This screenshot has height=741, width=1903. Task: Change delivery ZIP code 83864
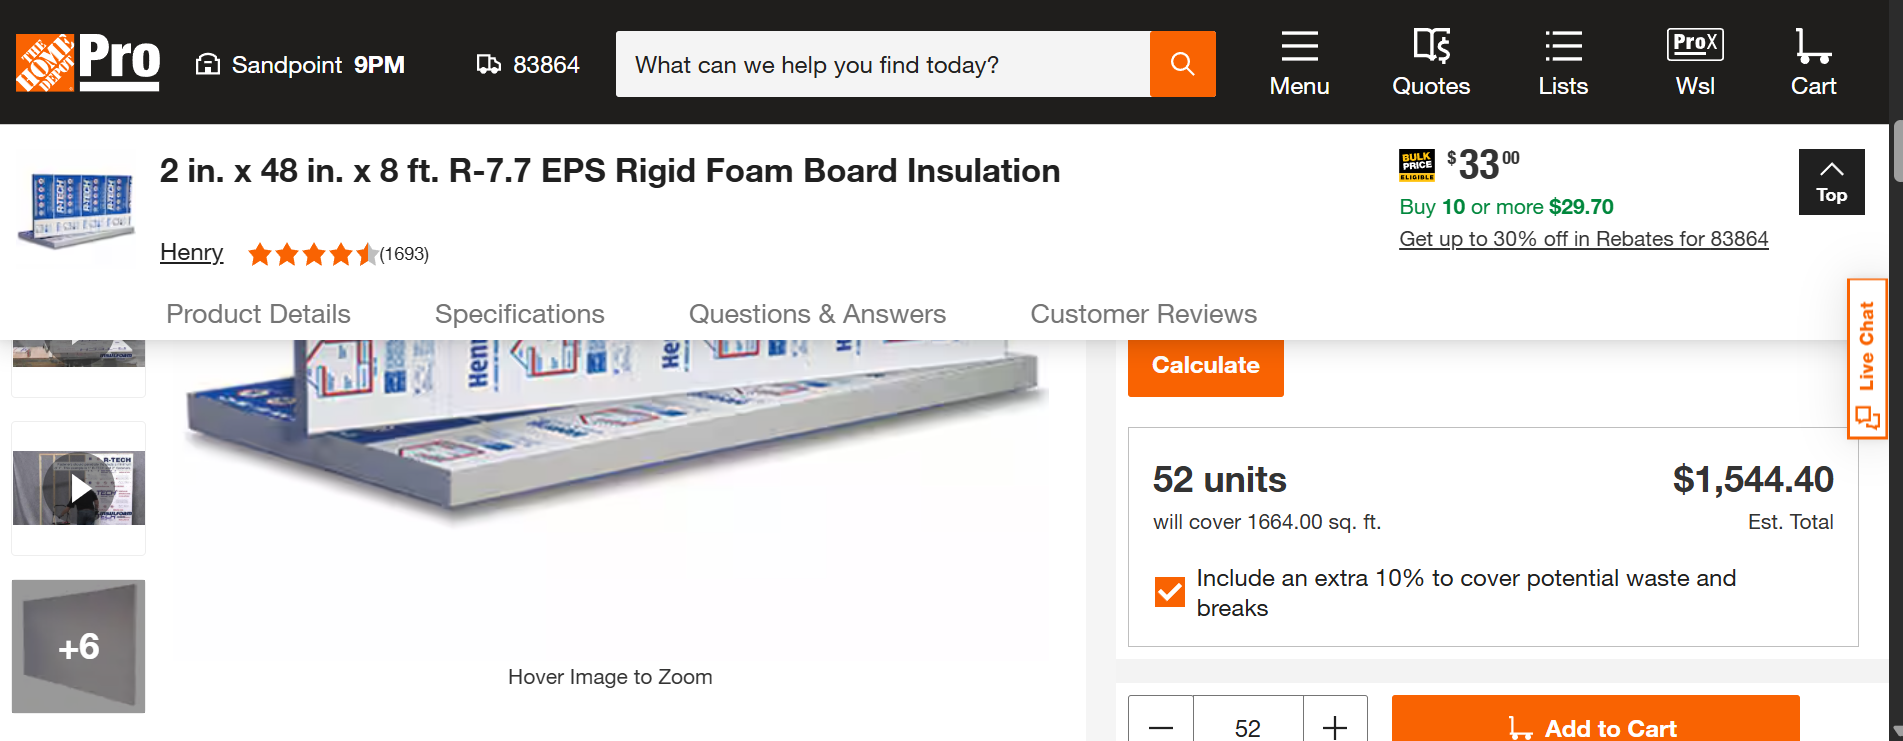point(528,65)
